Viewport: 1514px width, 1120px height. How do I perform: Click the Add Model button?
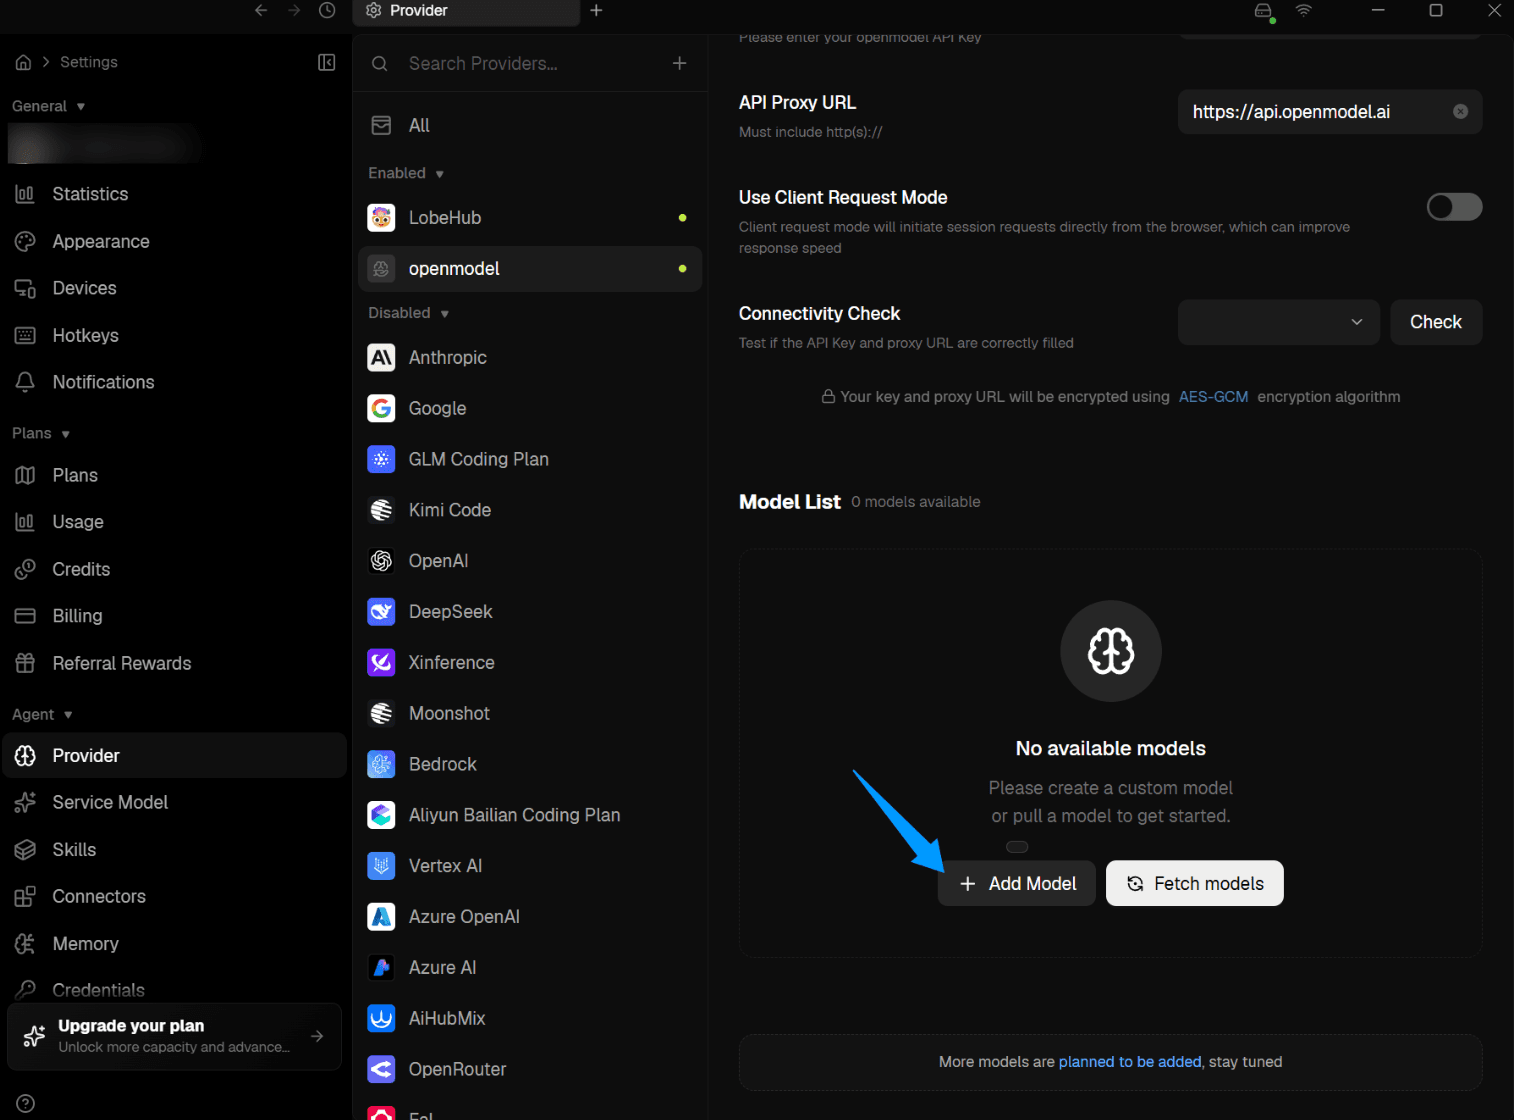[1017, 883]
